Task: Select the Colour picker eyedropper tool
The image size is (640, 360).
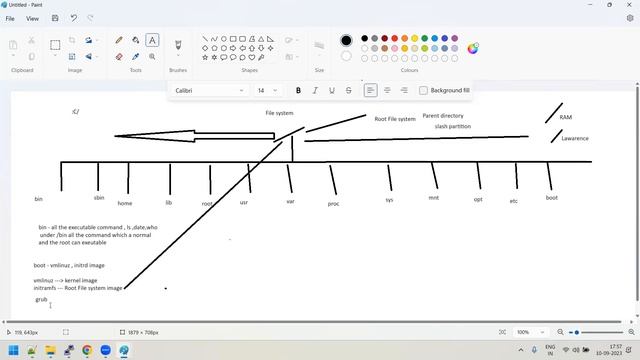Action: (136, 56)
